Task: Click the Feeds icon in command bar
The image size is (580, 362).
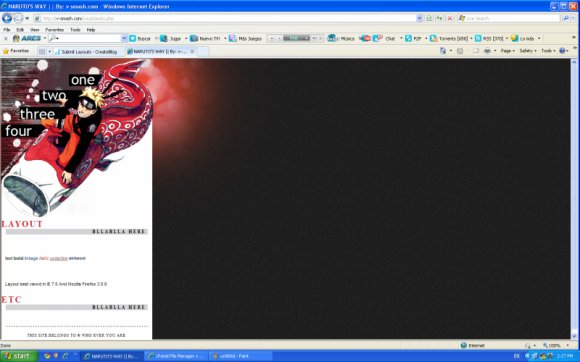Action: (x=460, y=51)
